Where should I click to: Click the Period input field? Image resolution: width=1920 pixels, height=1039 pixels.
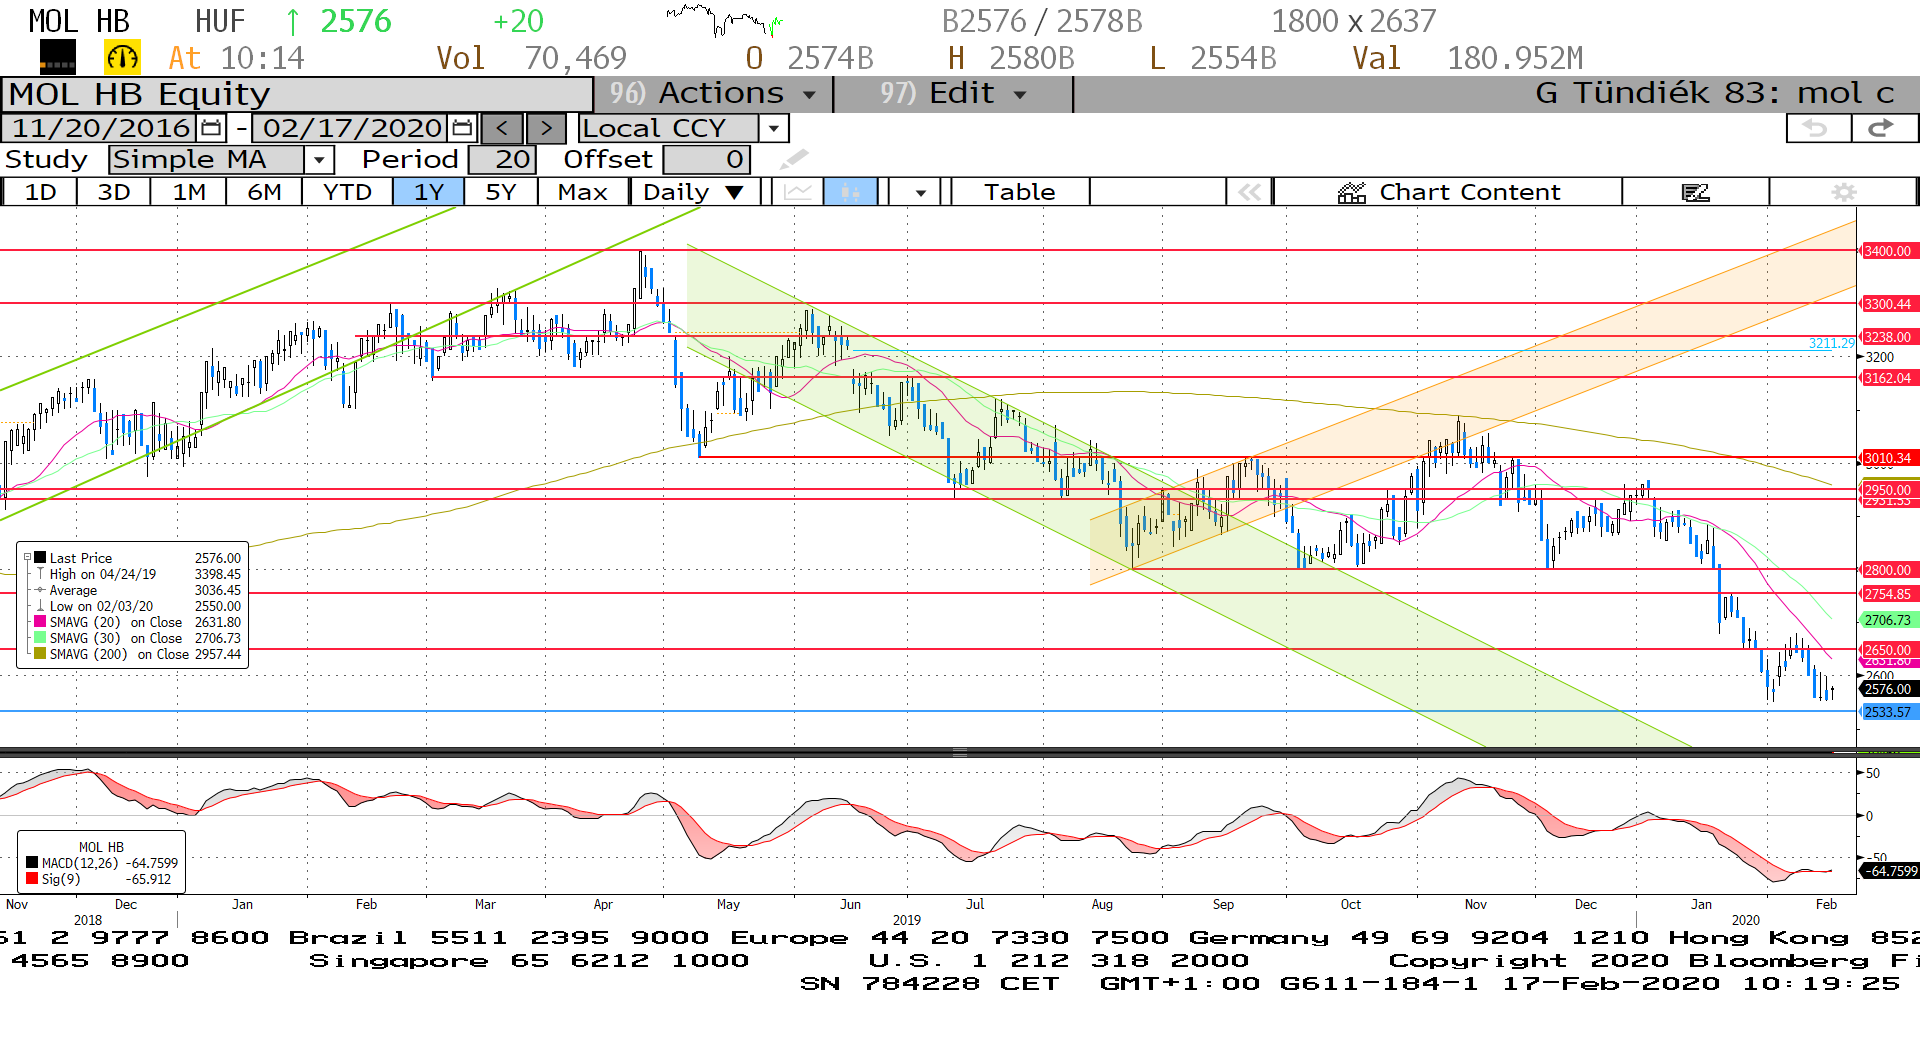pyautogui.click(x=502, y=160)
